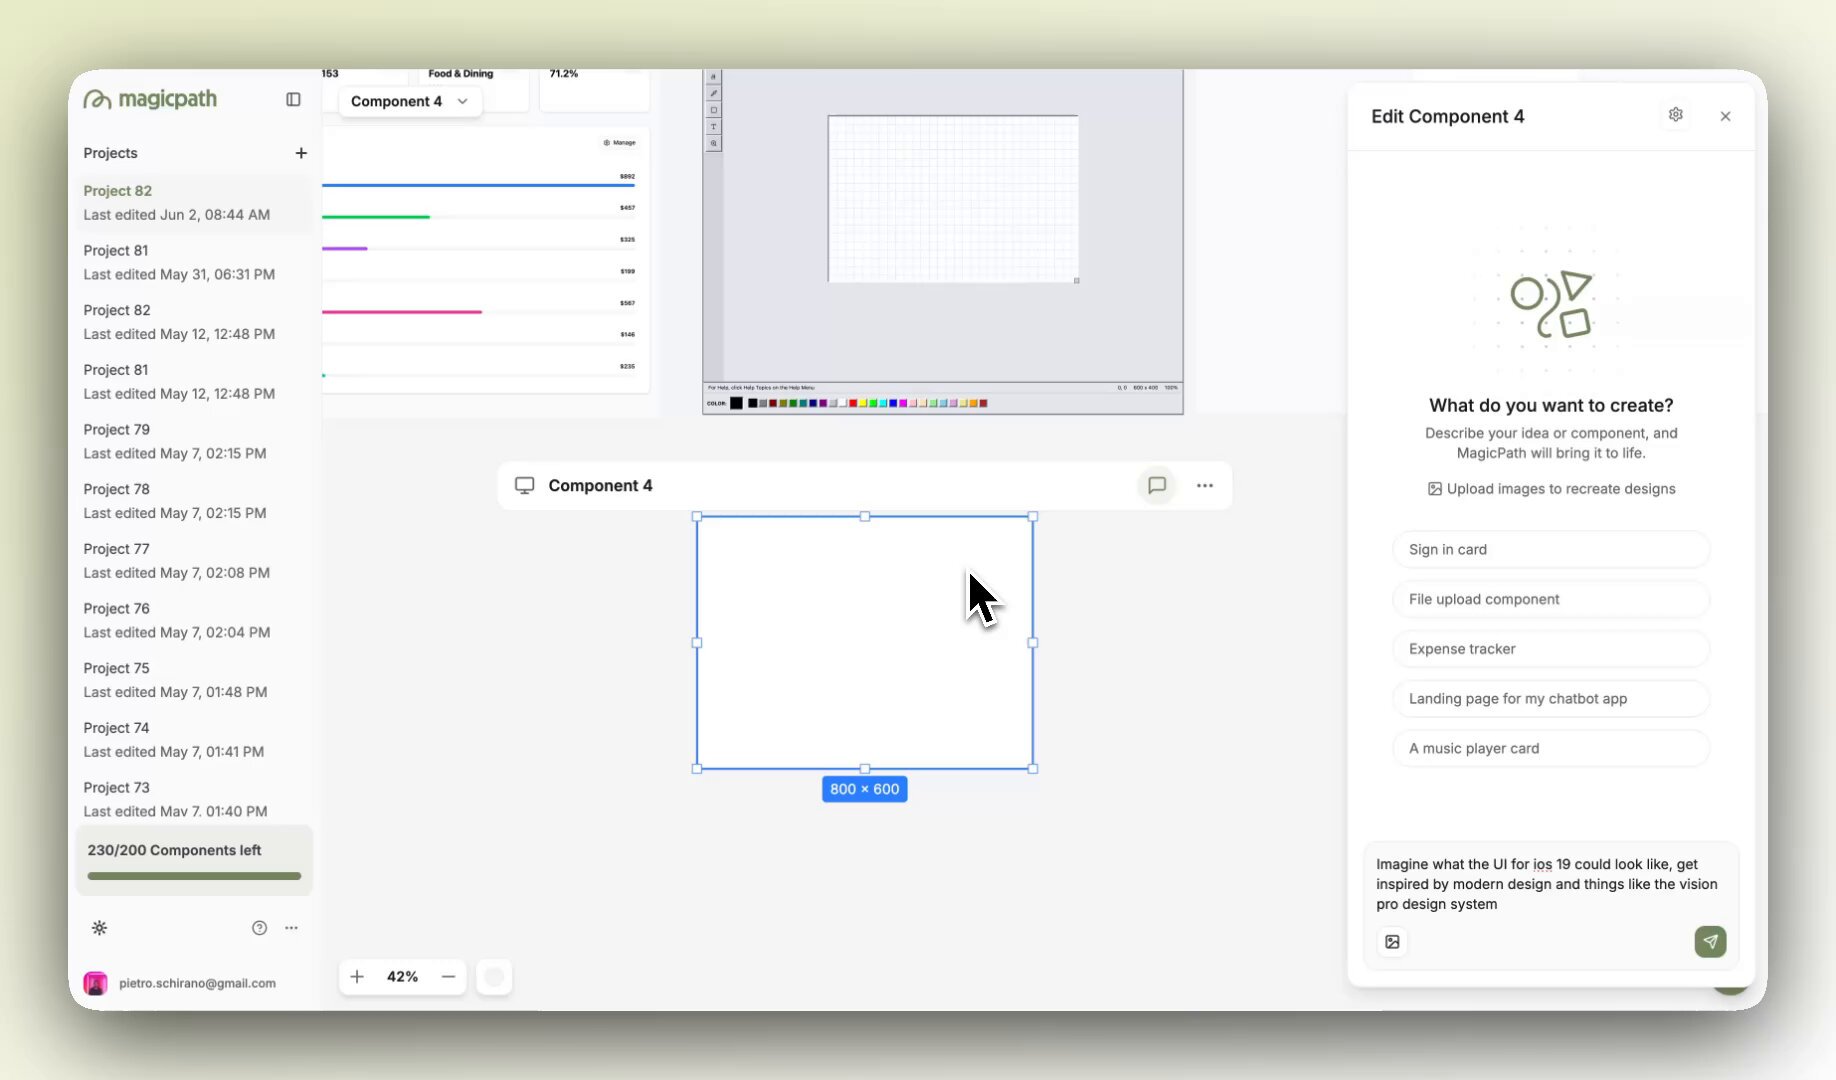Select the rectangle tool in the paint toolbar

click(713, 110)
